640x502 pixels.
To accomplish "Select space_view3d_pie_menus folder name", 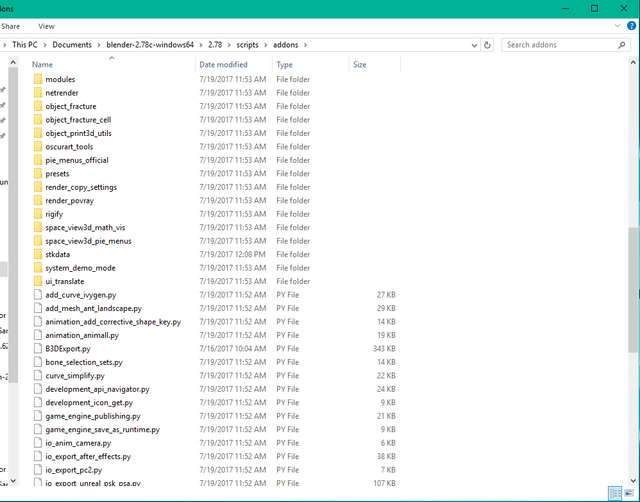I will [88, 241].
